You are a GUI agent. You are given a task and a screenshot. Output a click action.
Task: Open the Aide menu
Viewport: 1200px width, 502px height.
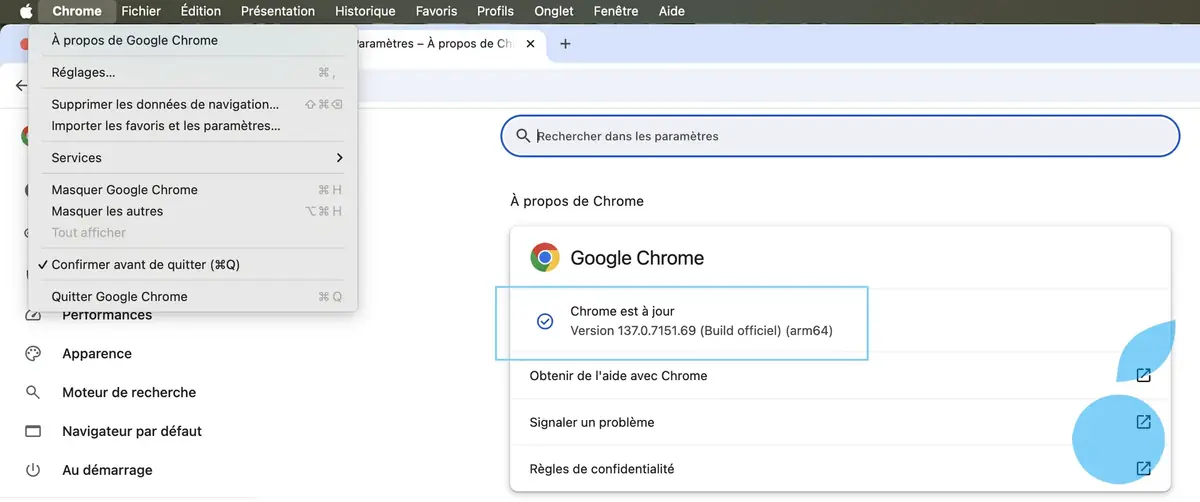[x=672, y=11]
